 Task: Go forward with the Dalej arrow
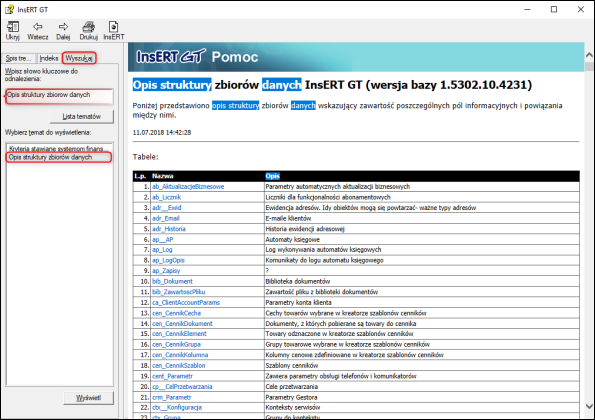pyautogui.click(x=63, y=30)
